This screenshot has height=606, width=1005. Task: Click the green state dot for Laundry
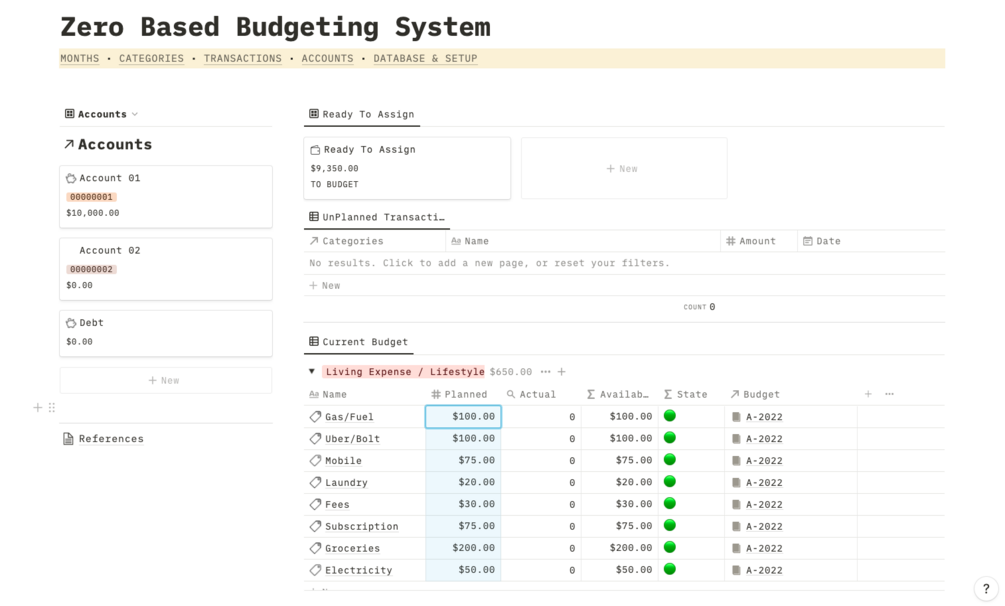[x=670, y=482]
